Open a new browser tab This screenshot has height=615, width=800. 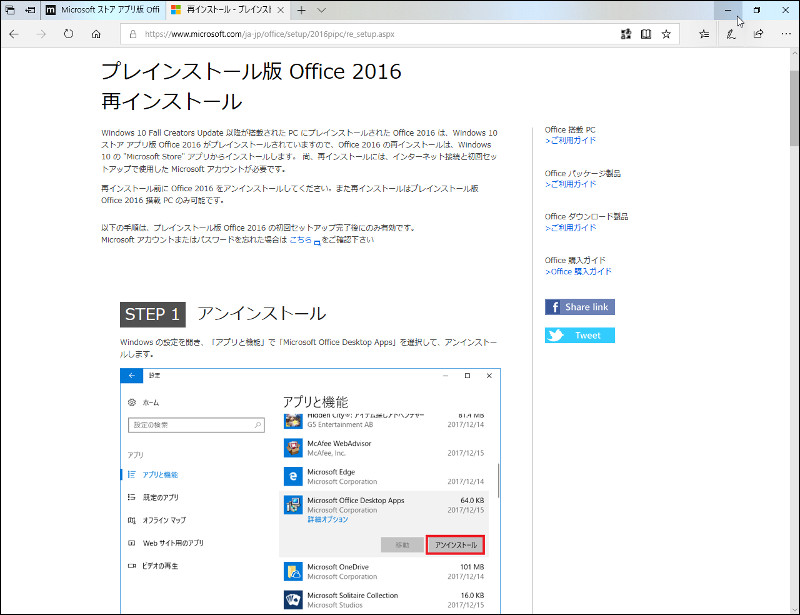[x=302, y=10]
